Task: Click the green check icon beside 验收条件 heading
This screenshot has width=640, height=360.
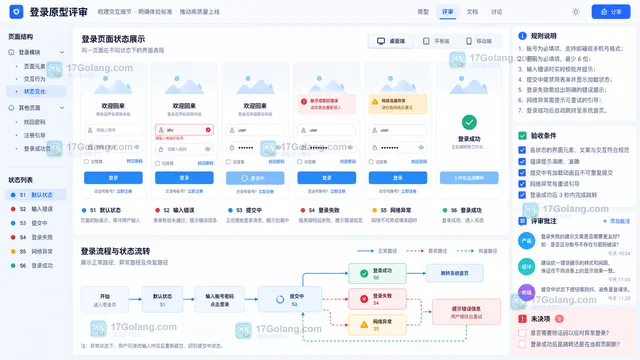Action: (522, 136)
